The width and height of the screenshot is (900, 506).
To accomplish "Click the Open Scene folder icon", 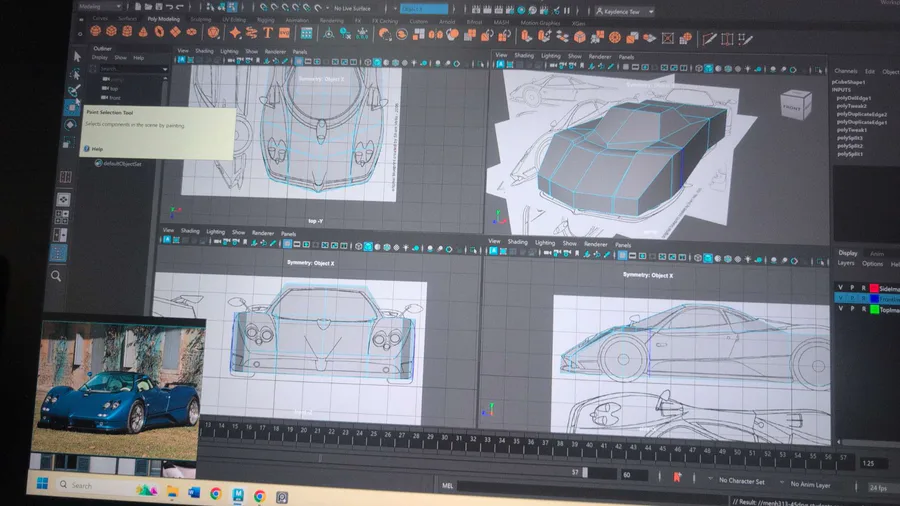I will (x=148, y=7).
